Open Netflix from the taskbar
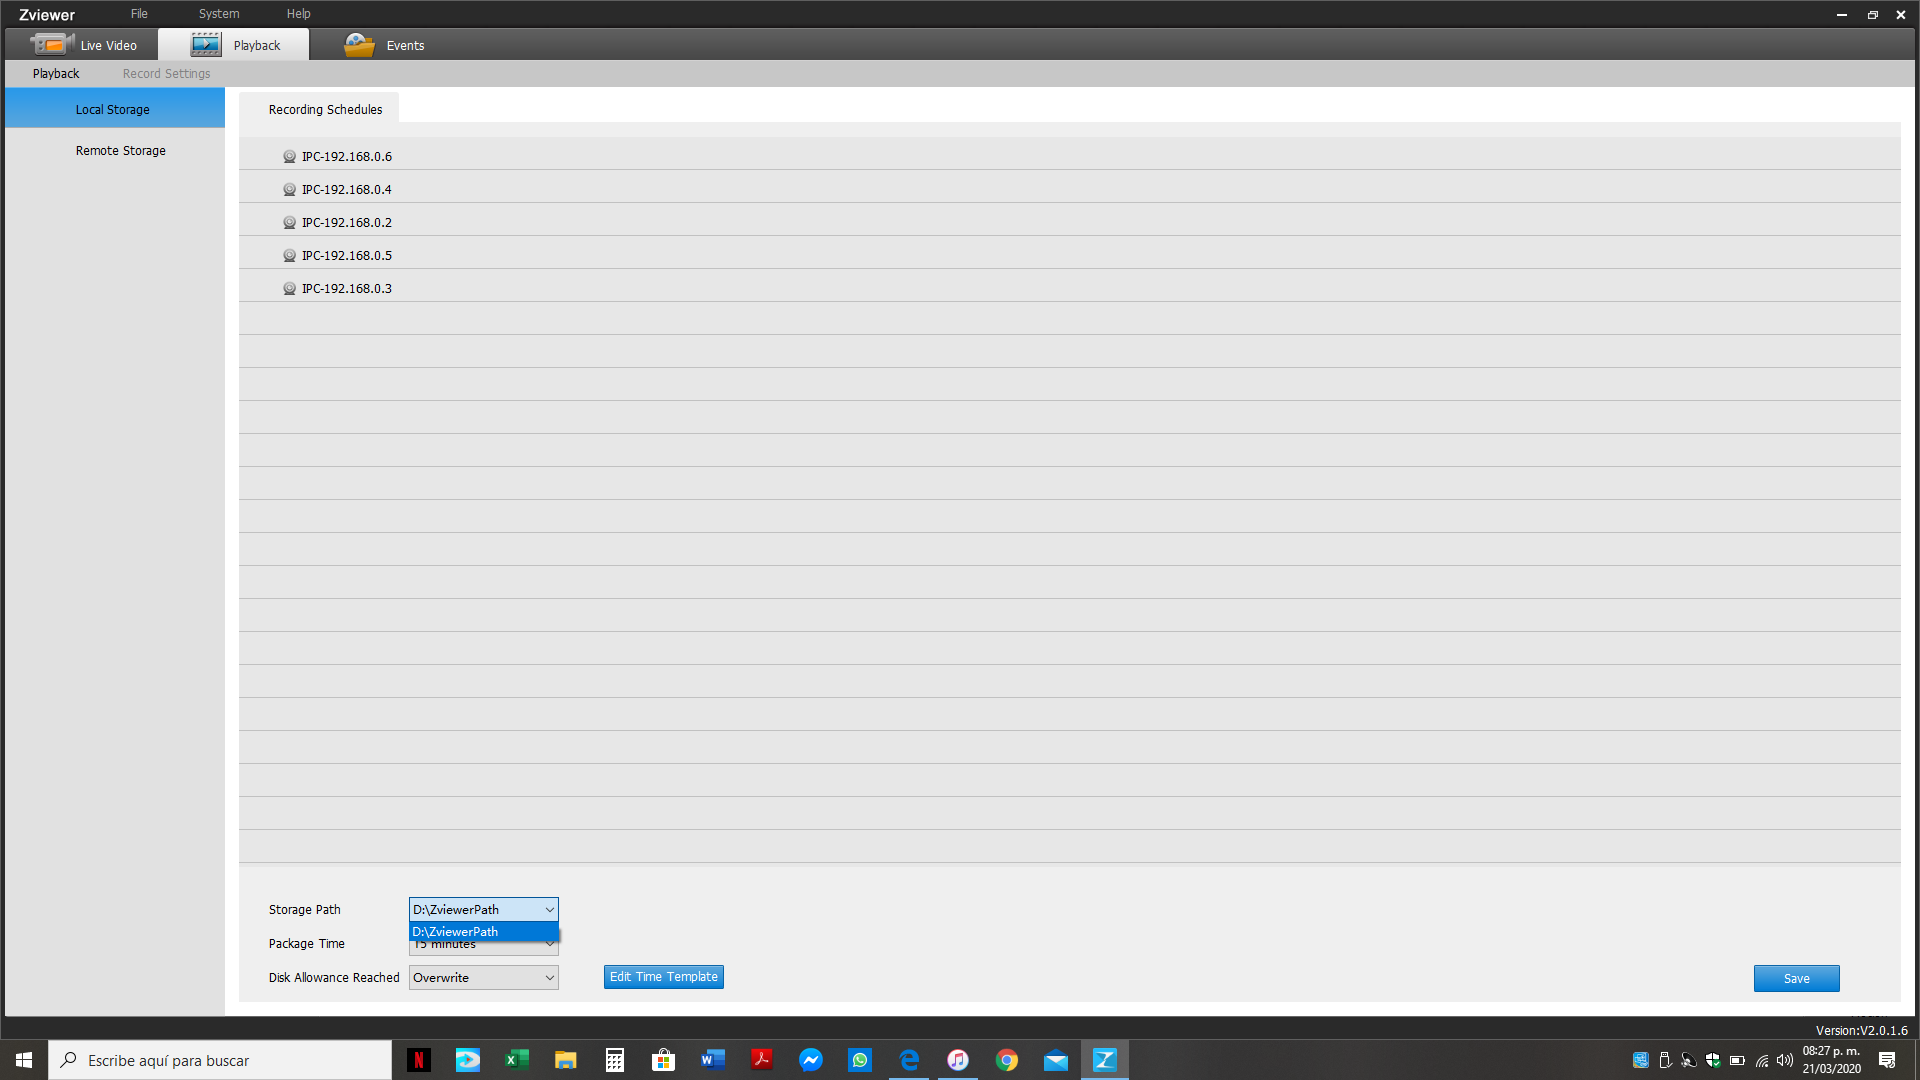The height and width of the screenshot is (1080, 1920). tap(419, 1060)
